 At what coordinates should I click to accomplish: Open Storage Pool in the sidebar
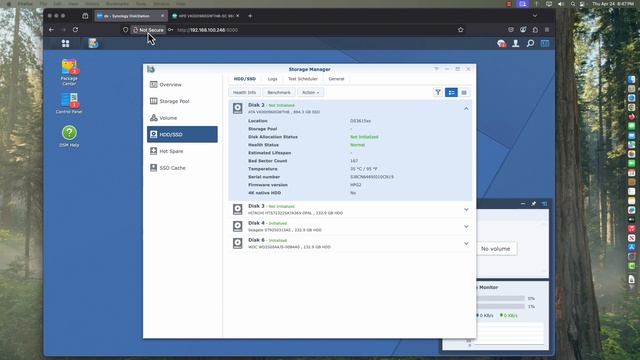182,101
